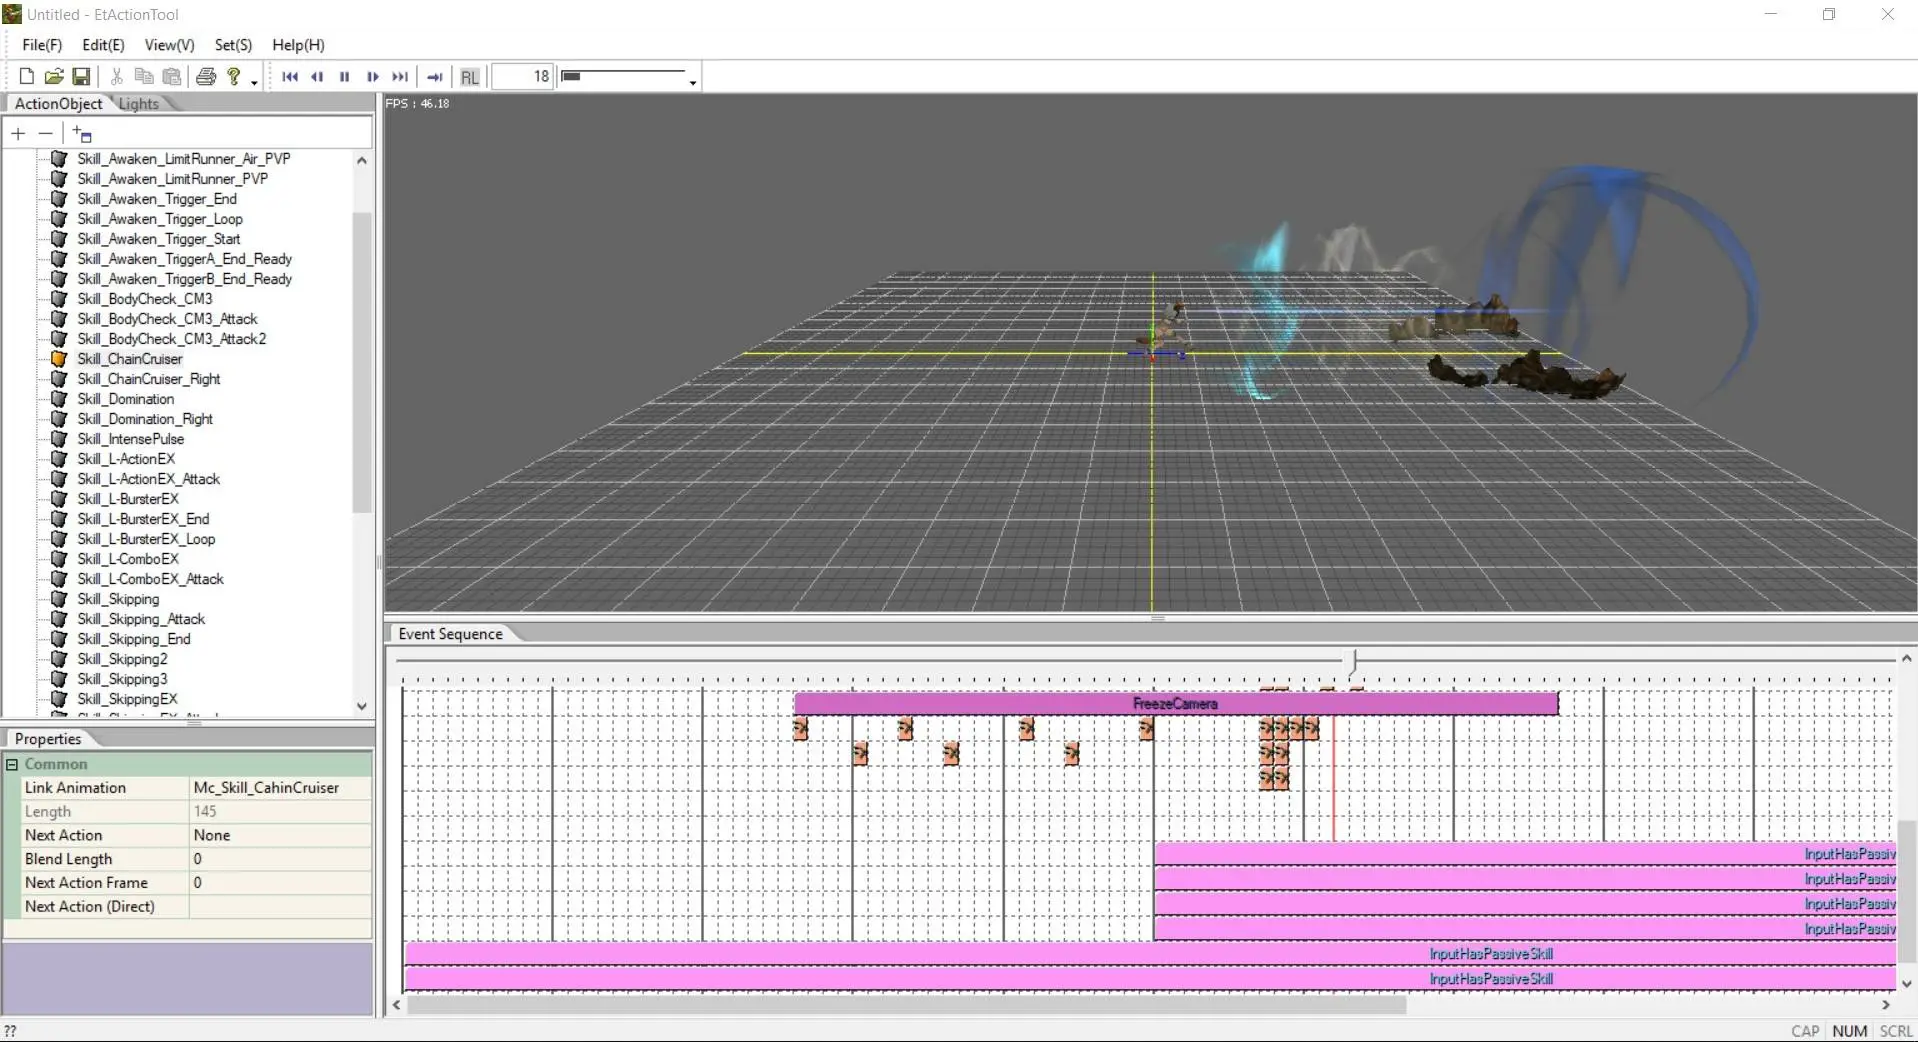Screen dimensions: 1918x1042
Task: Pause the animation playback
Action: tap(345, 76)
